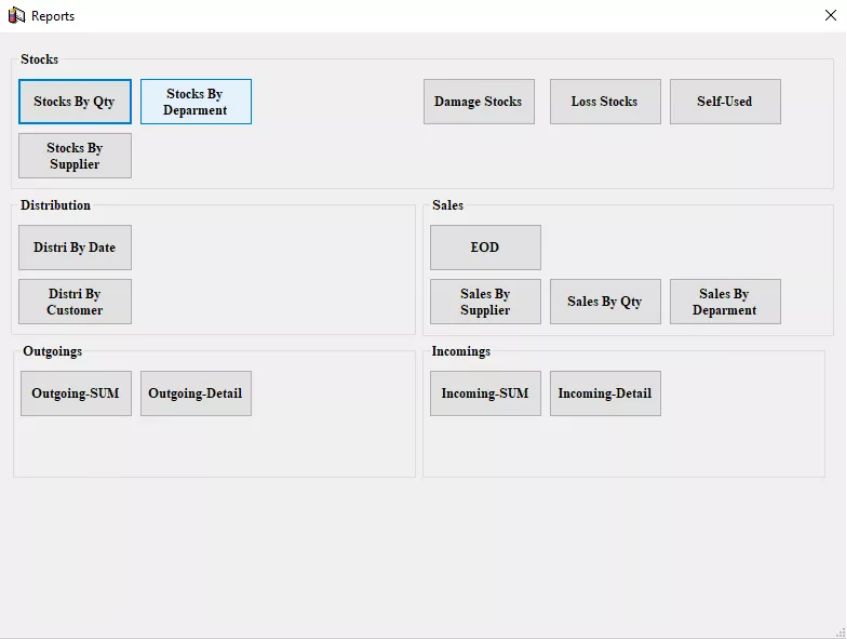Screen dimensions: 847x639
Task: Open the Loss Stocks report
Action: point(605,102)
